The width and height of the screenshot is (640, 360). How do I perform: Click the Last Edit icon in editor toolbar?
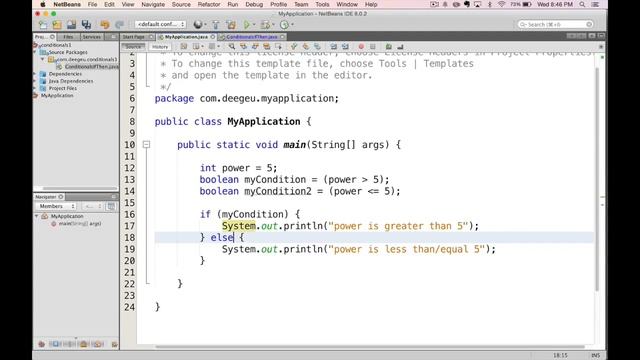(184, 47)
